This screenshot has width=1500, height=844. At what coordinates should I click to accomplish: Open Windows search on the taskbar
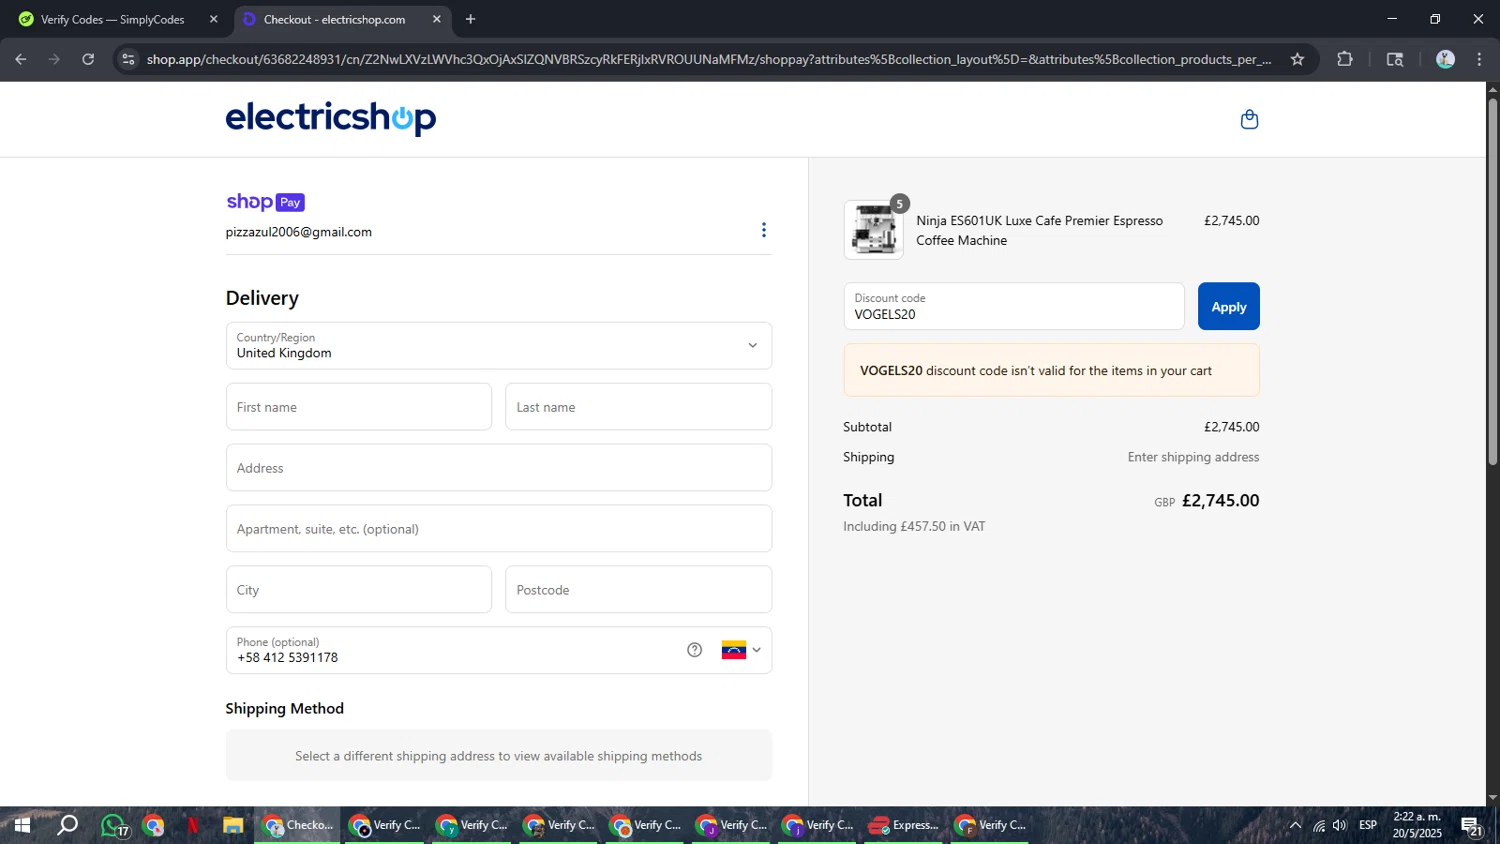pyautogui.click(x=67, y=826)
